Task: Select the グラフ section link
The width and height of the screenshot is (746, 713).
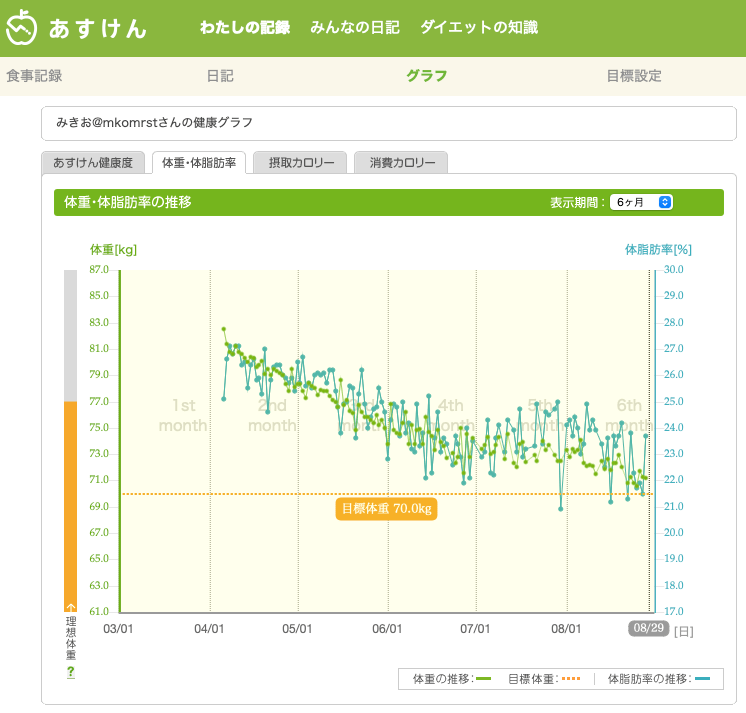Action: pos(426,76)
